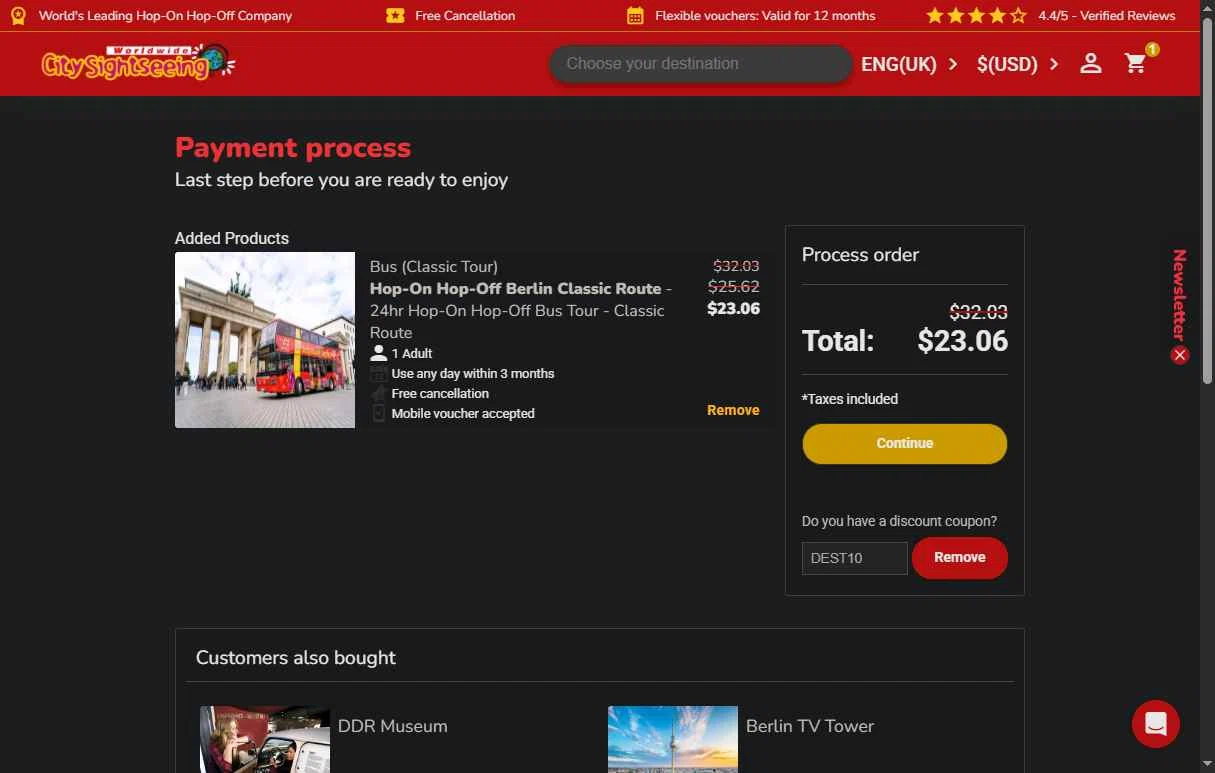
Task: Click the Total $23.06 amount
Action: (x=963, y=341)
